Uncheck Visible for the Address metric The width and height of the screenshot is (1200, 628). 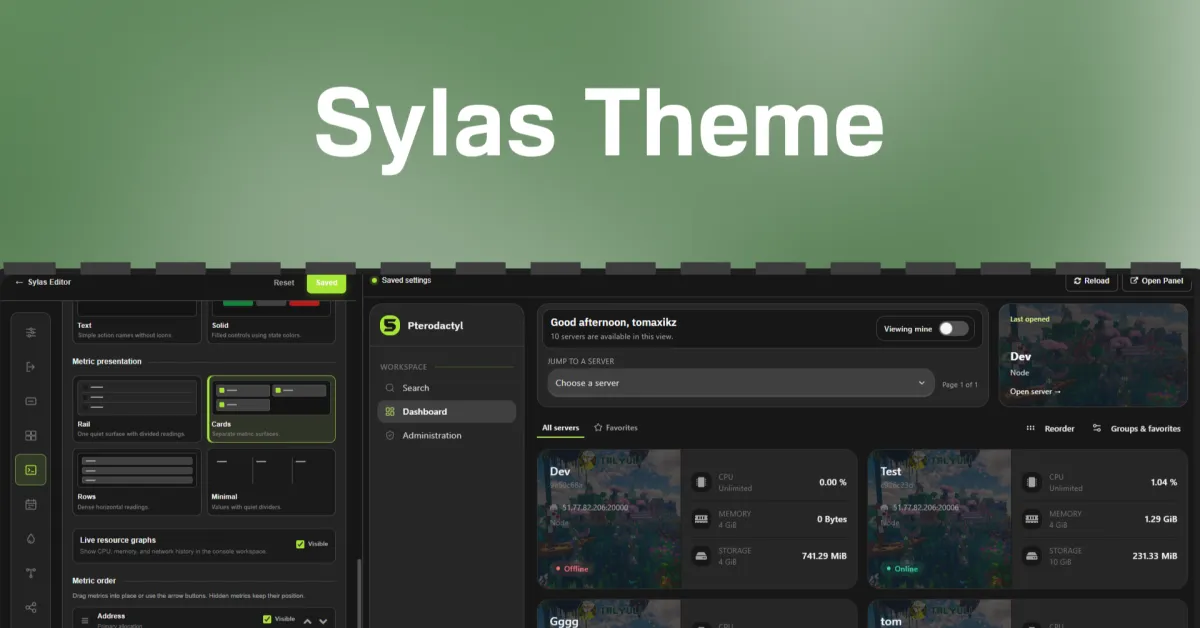click(x=267, y=619)
